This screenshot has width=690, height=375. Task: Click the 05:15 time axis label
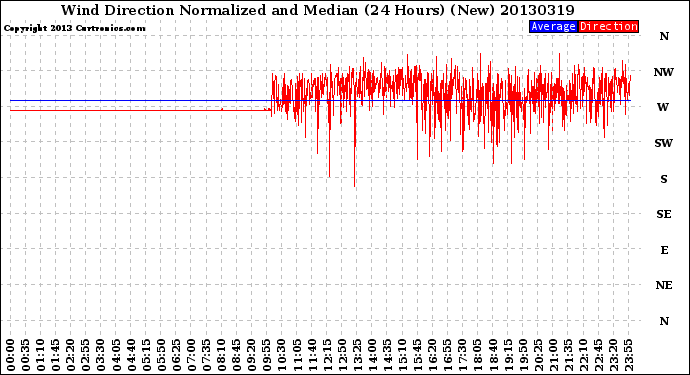pyautogui.click(x=146, y=355)
